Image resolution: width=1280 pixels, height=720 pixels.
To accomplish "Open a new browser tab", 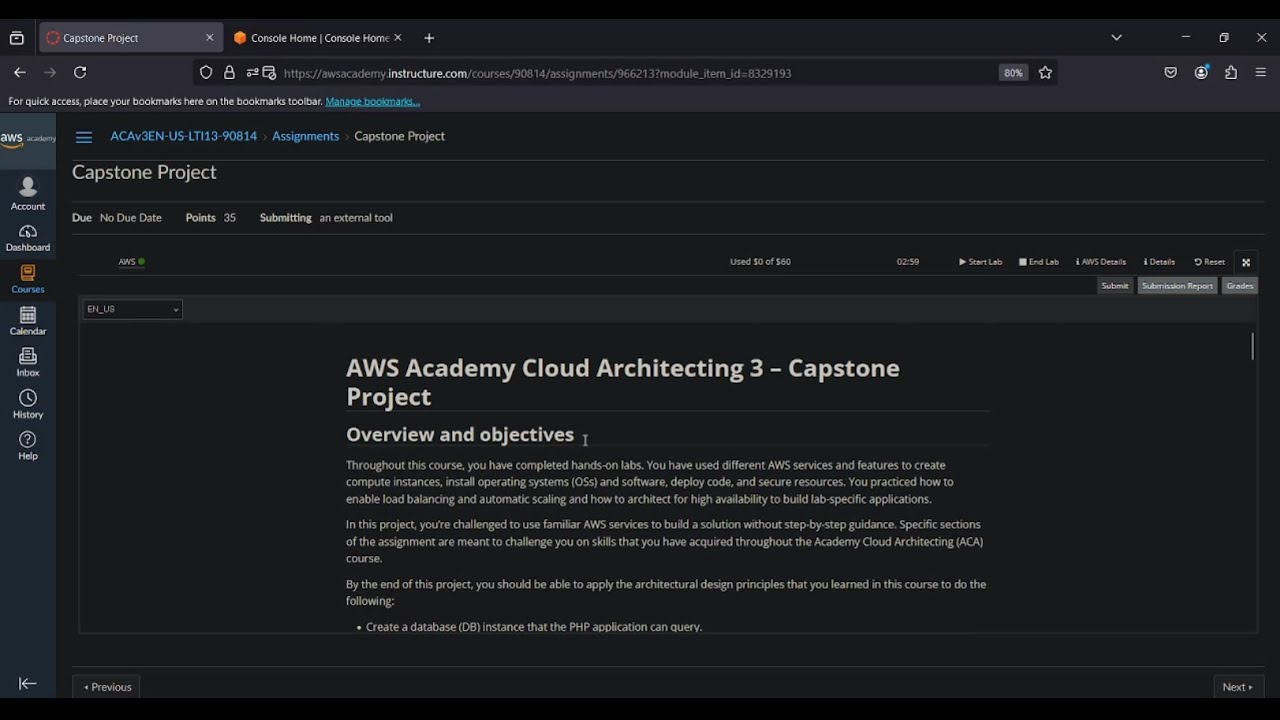I will (429, 38).
